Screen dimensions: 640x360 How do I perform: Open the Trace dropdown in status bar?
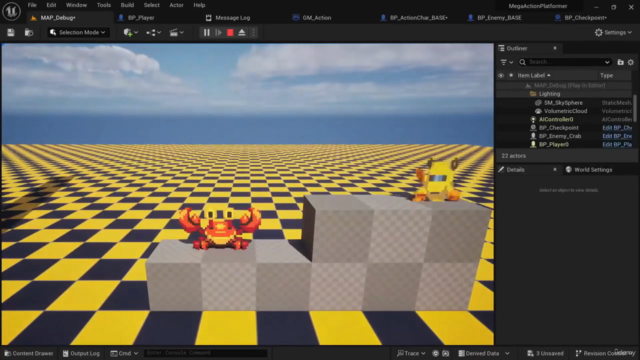411,353
